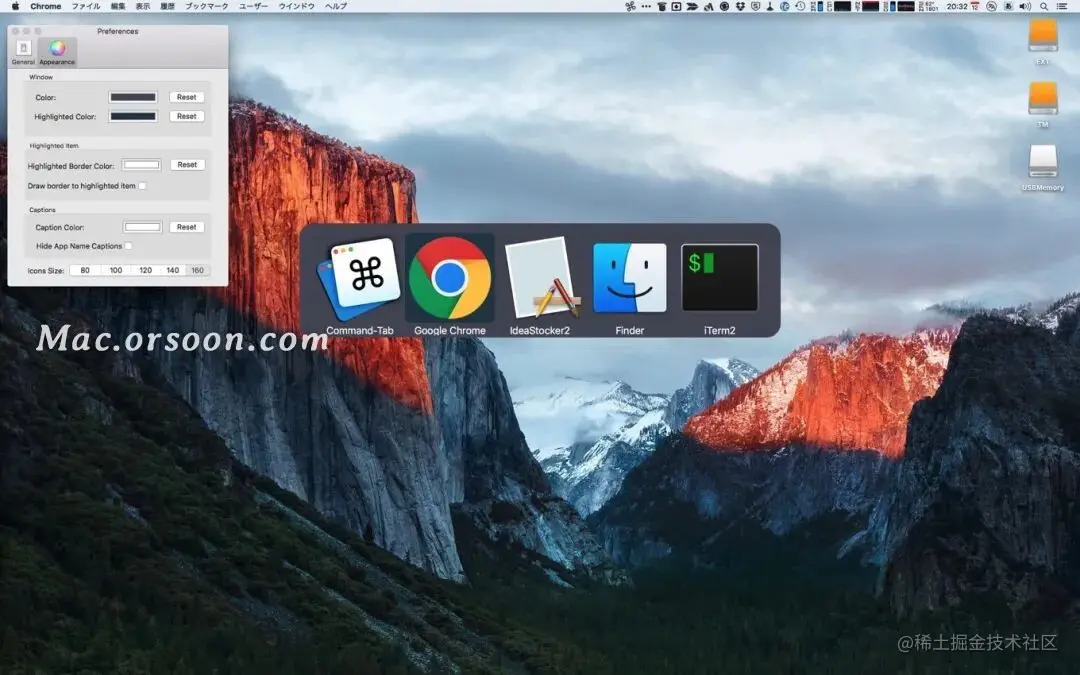Screen dimensions: 1080x675
Task: Open the ブックマーク menu
Action: point(207,6)
